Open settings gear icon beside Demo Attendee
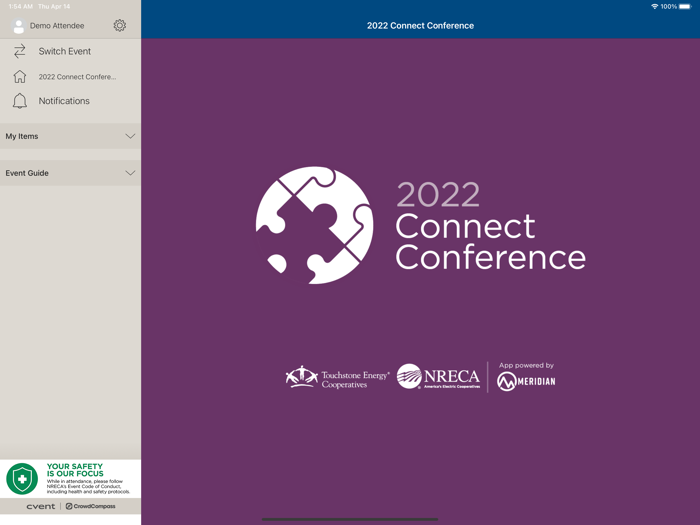700x525 pixels. [120, 25]
